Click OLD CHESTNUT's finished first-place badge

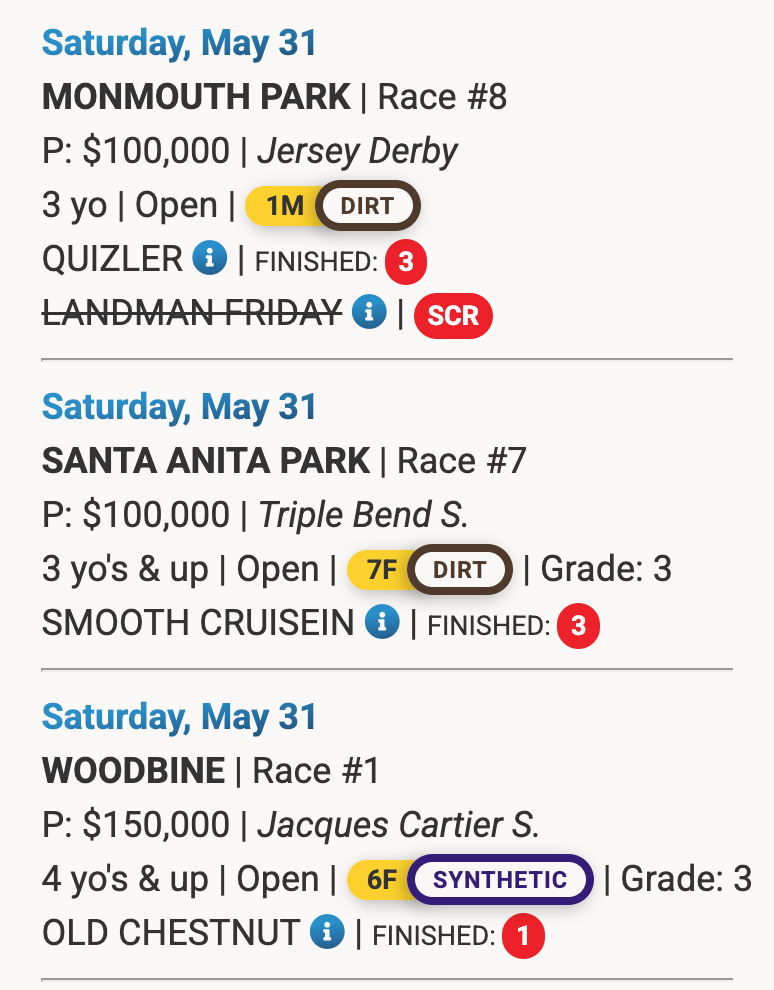click(x=523, y=936)
